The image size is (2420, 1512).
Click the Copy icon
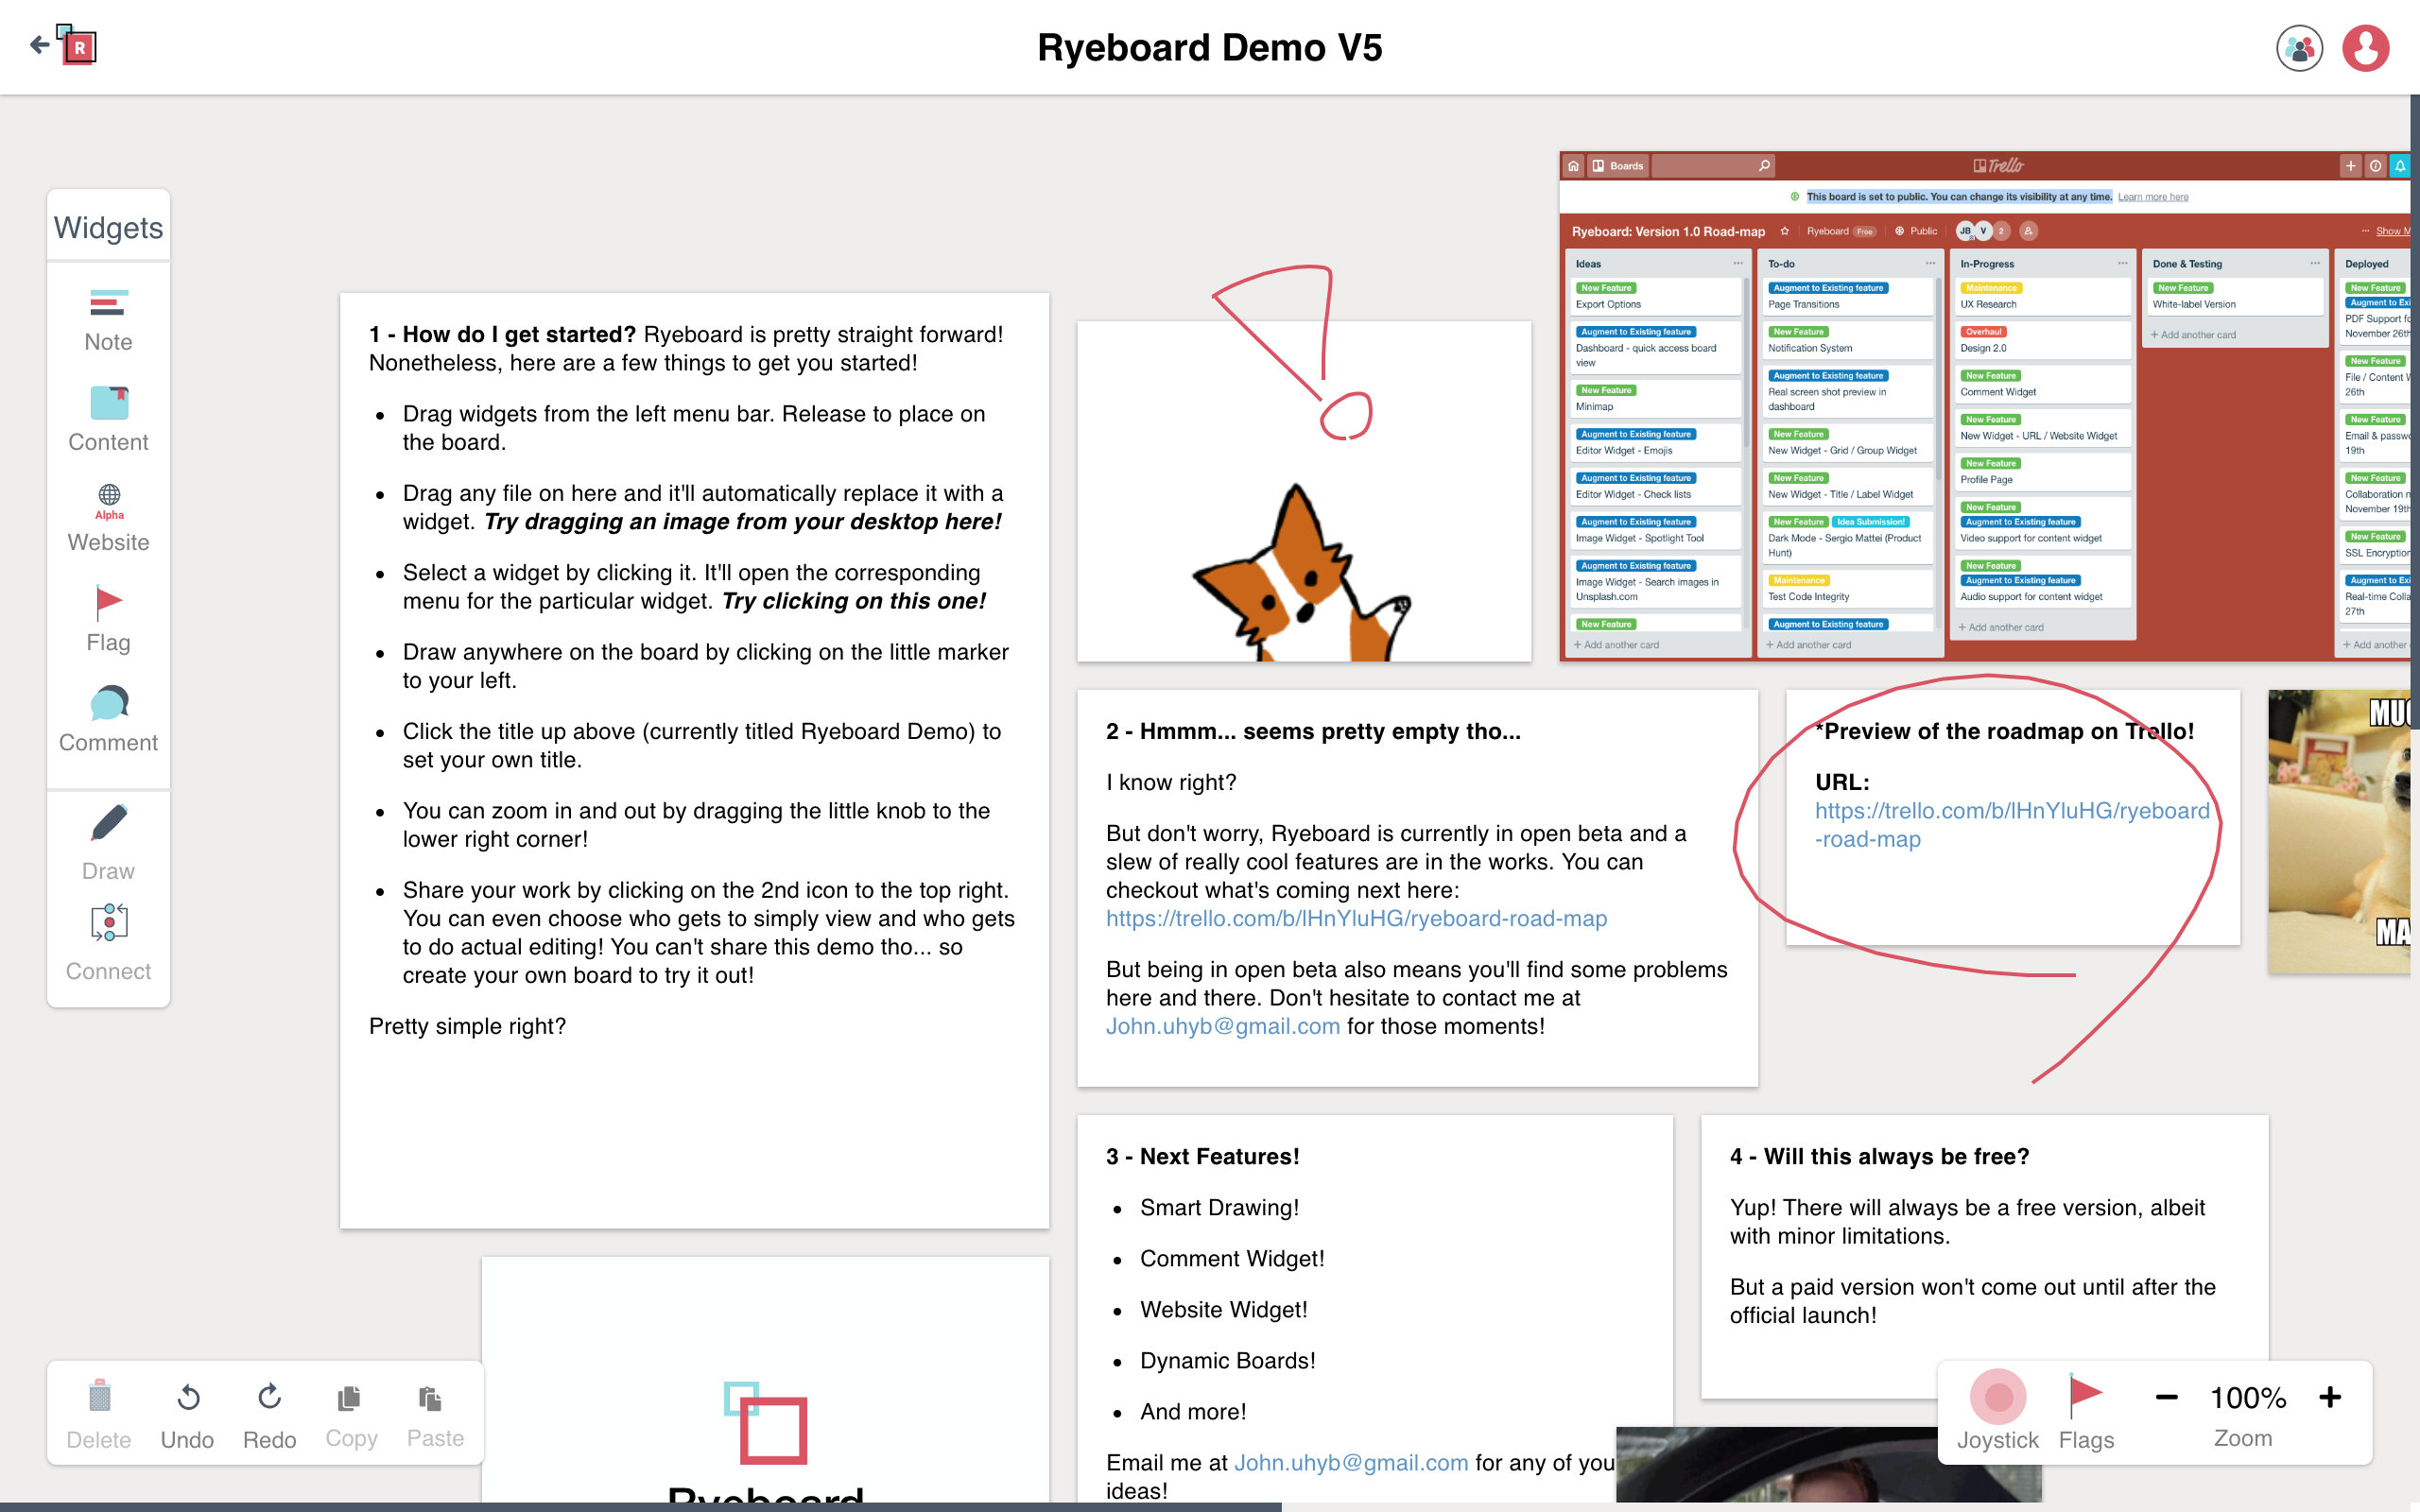point(351,1414)
